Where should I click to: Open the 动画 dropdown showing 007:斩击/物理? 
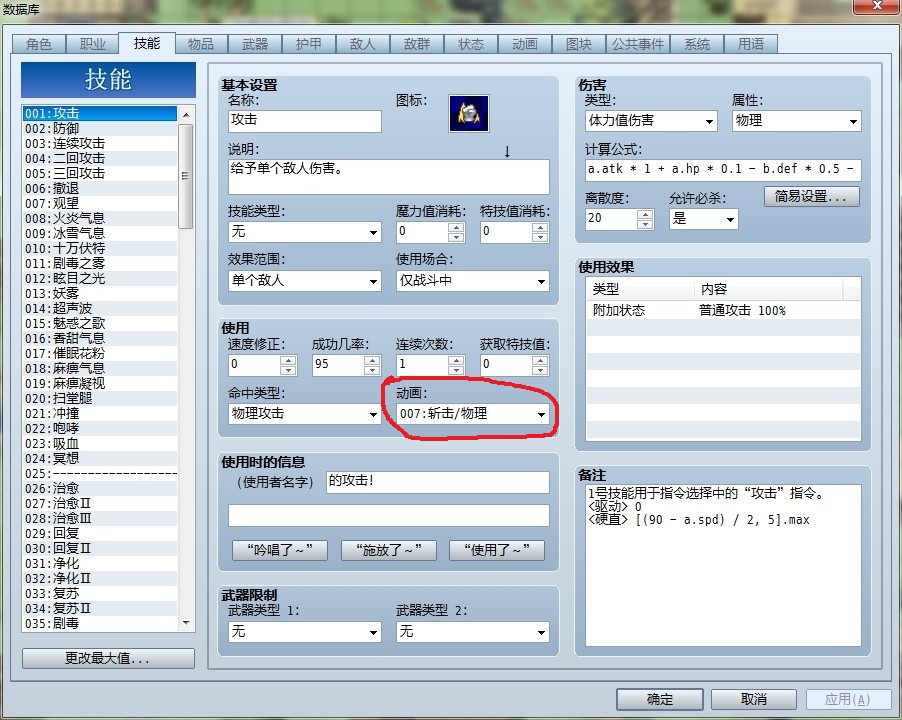pos(473,413)
